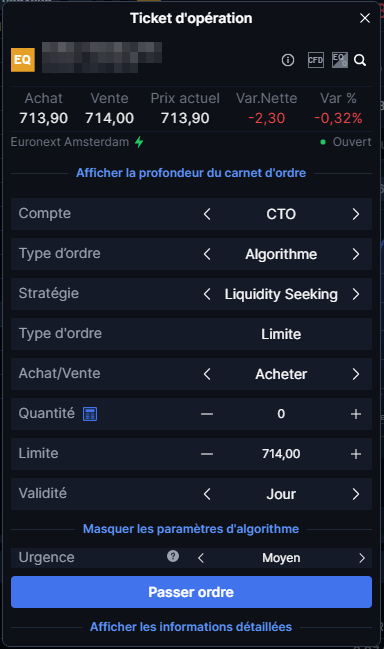Image resolution: width=384 pixels, height=649 pixels.
Task: Open the instrument information icon
Action: 288,60
